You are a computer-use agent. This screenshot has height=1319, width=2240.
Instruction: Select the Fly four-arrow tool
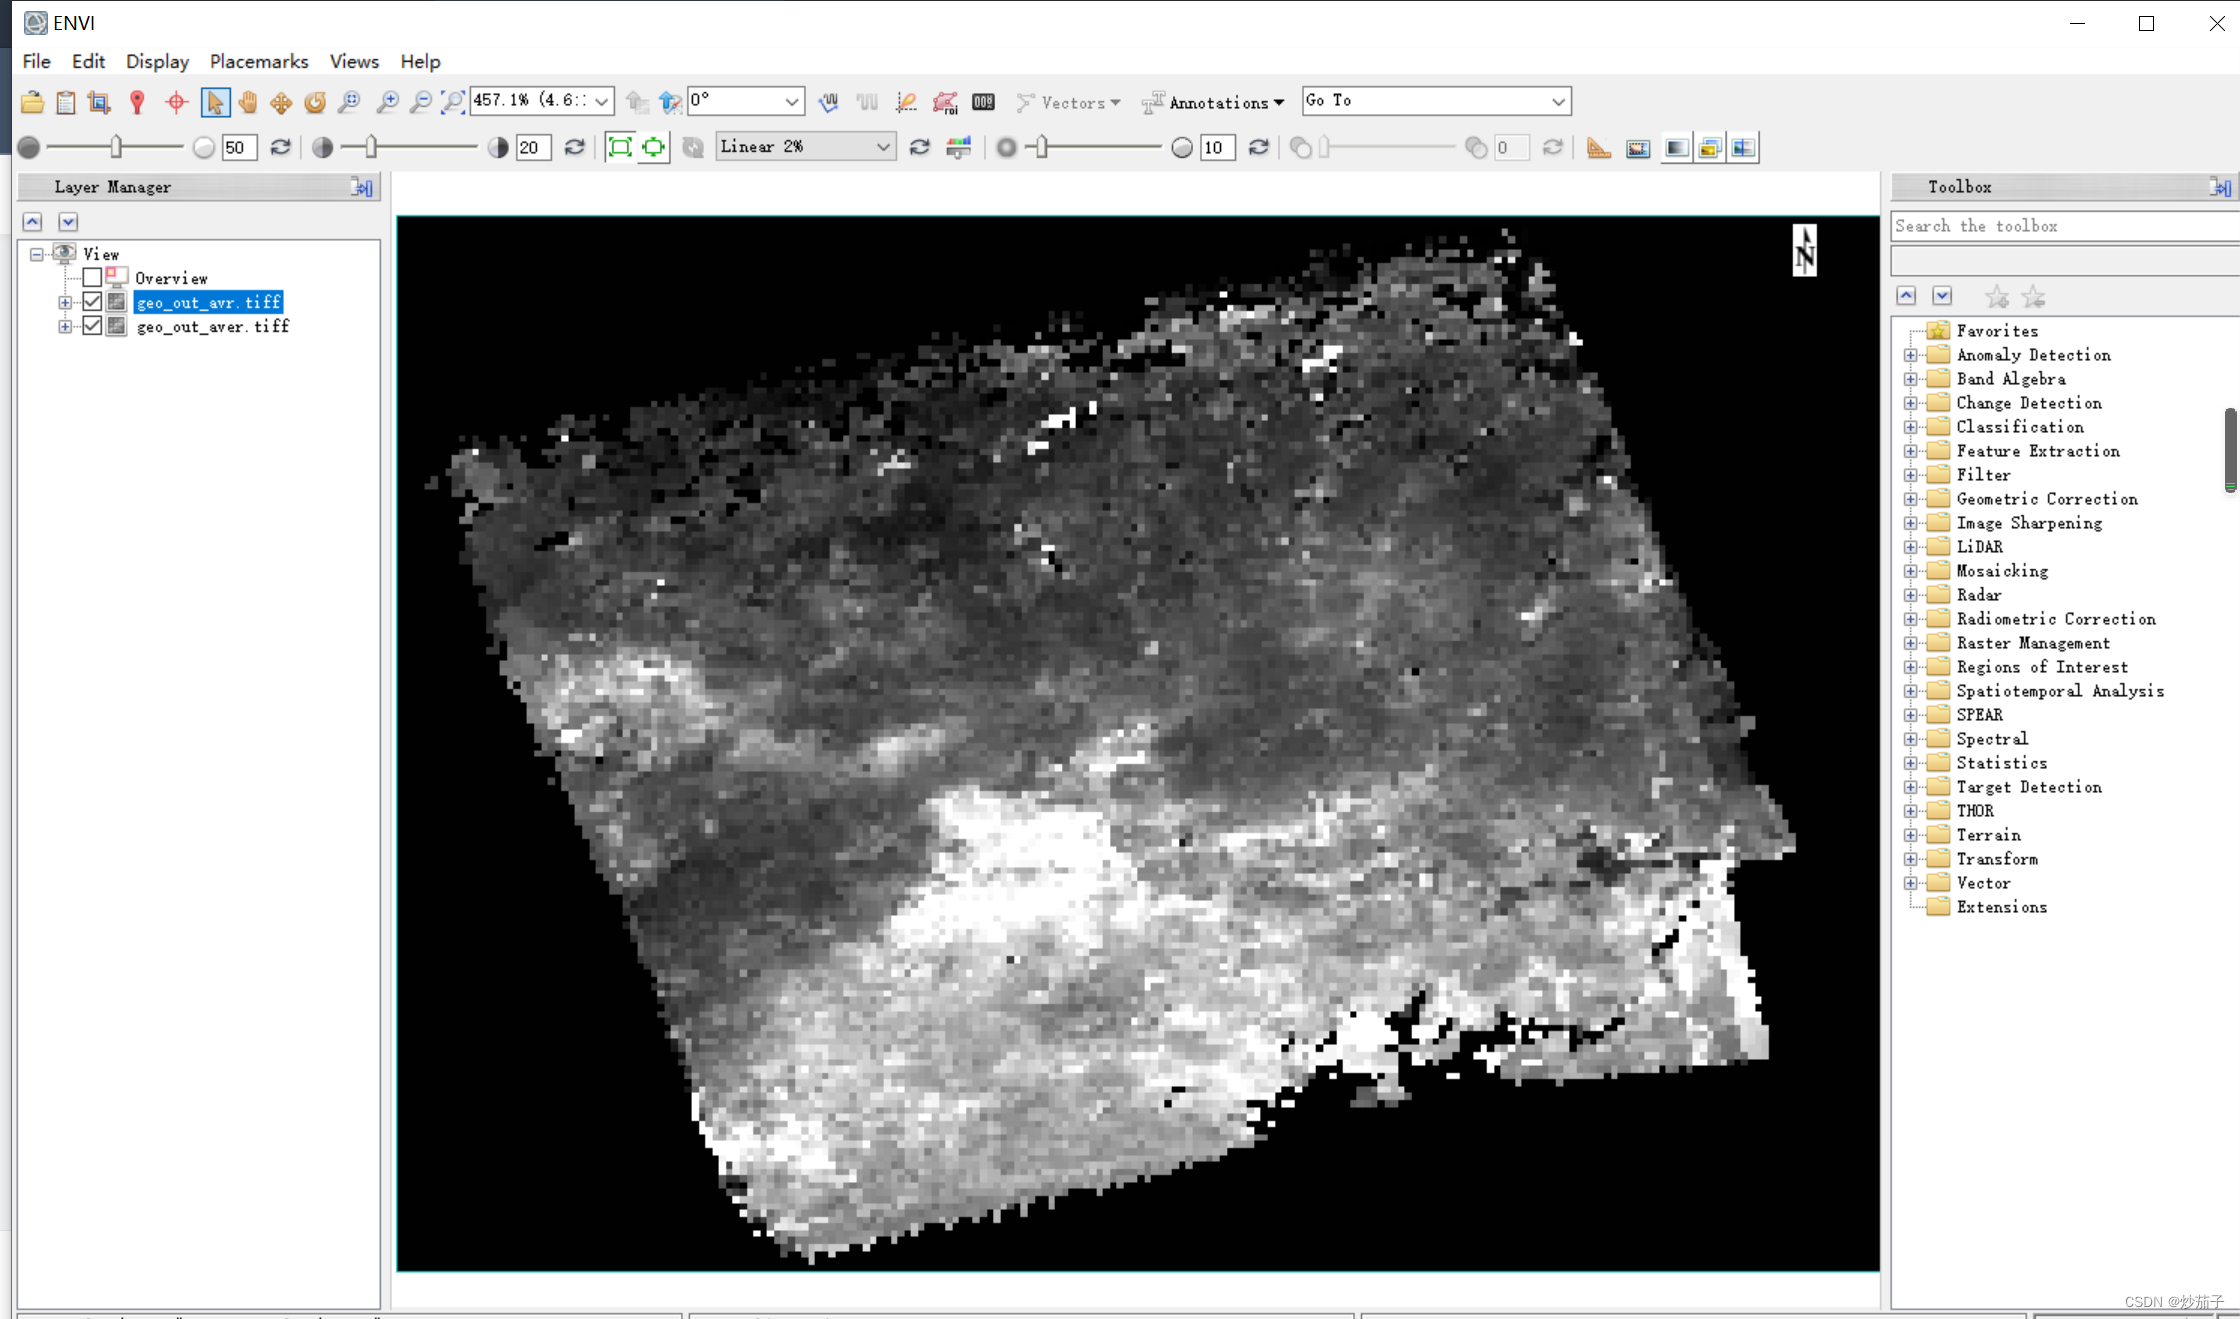[281, 102]
